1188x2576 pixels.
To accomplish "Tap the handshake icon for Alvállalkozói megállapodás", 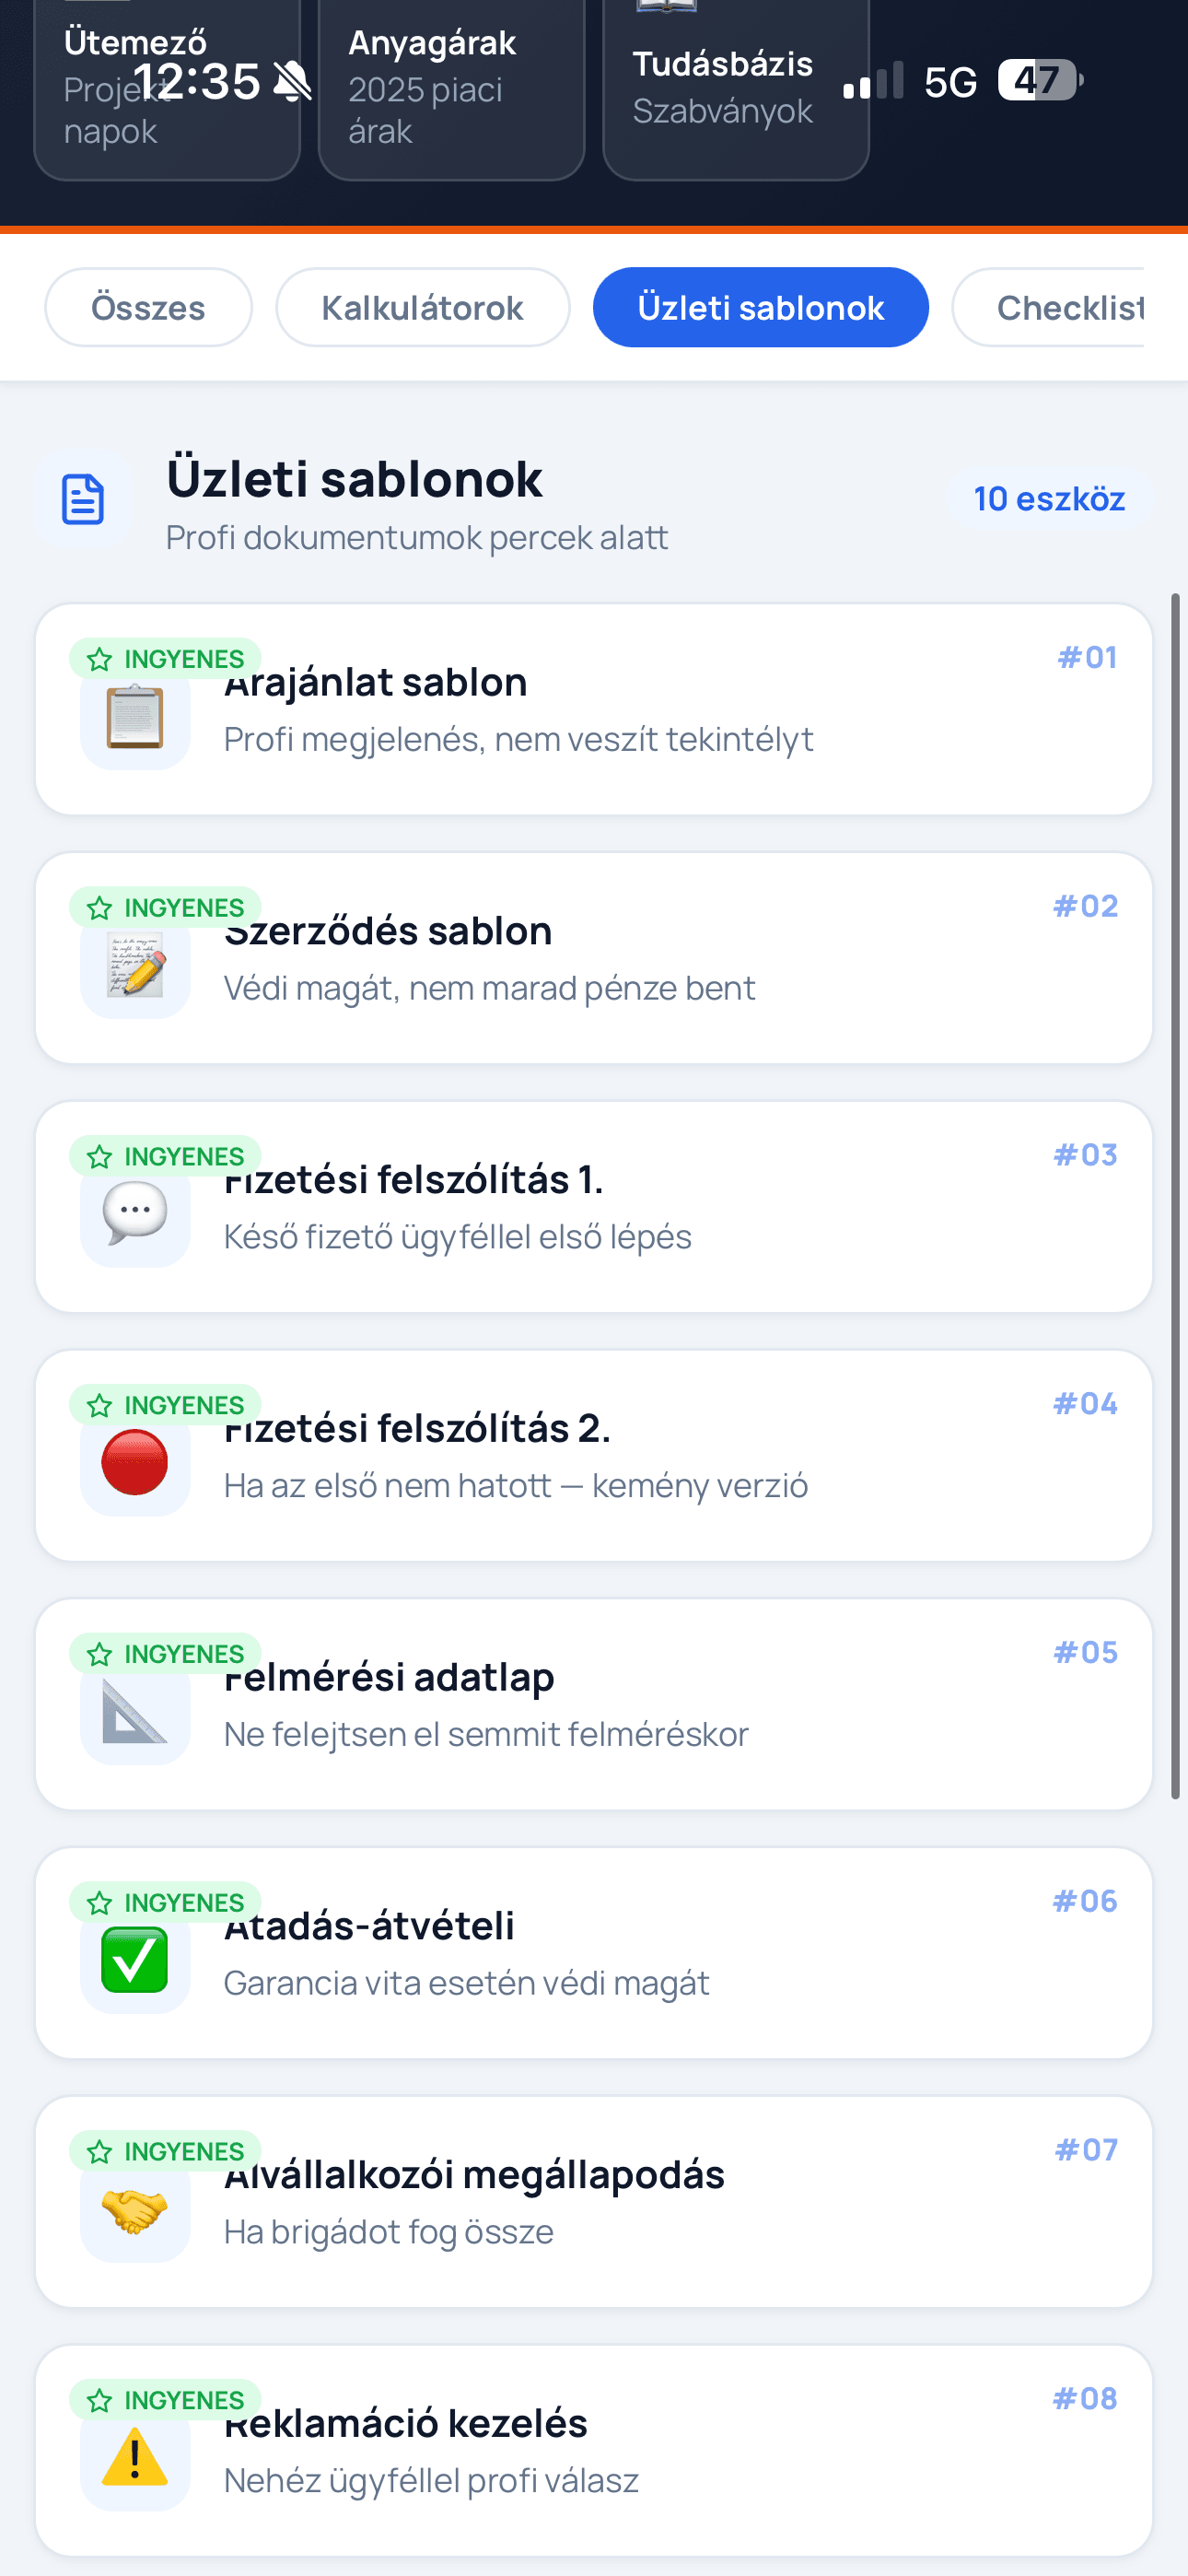I will (x=135, y=2209).
